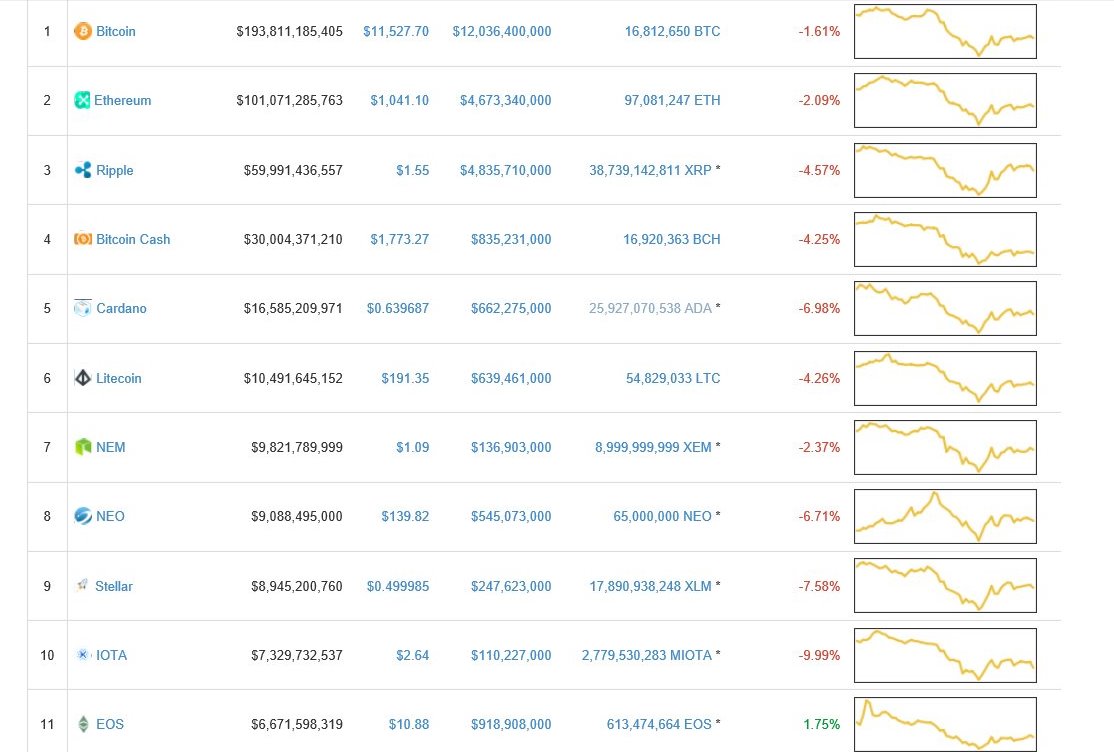1114x752 pixels.
Task: Open the NEO 7-day price chart
Action: point(945,516)
